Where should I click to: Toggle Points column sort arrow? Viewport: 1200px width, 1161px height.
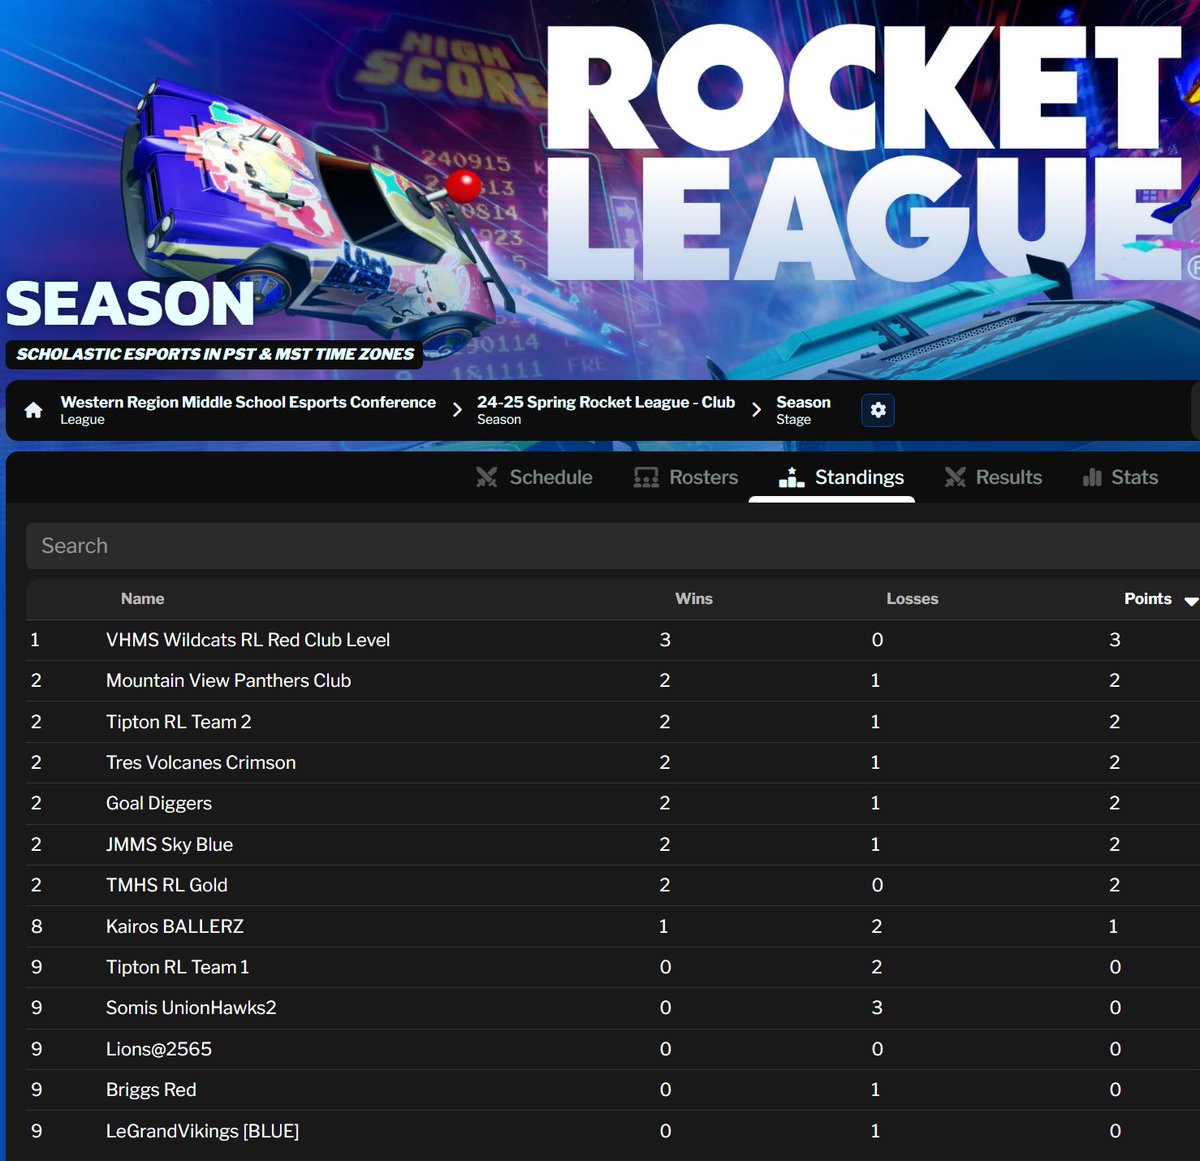pyautogui.click(x=1190, y=601)
